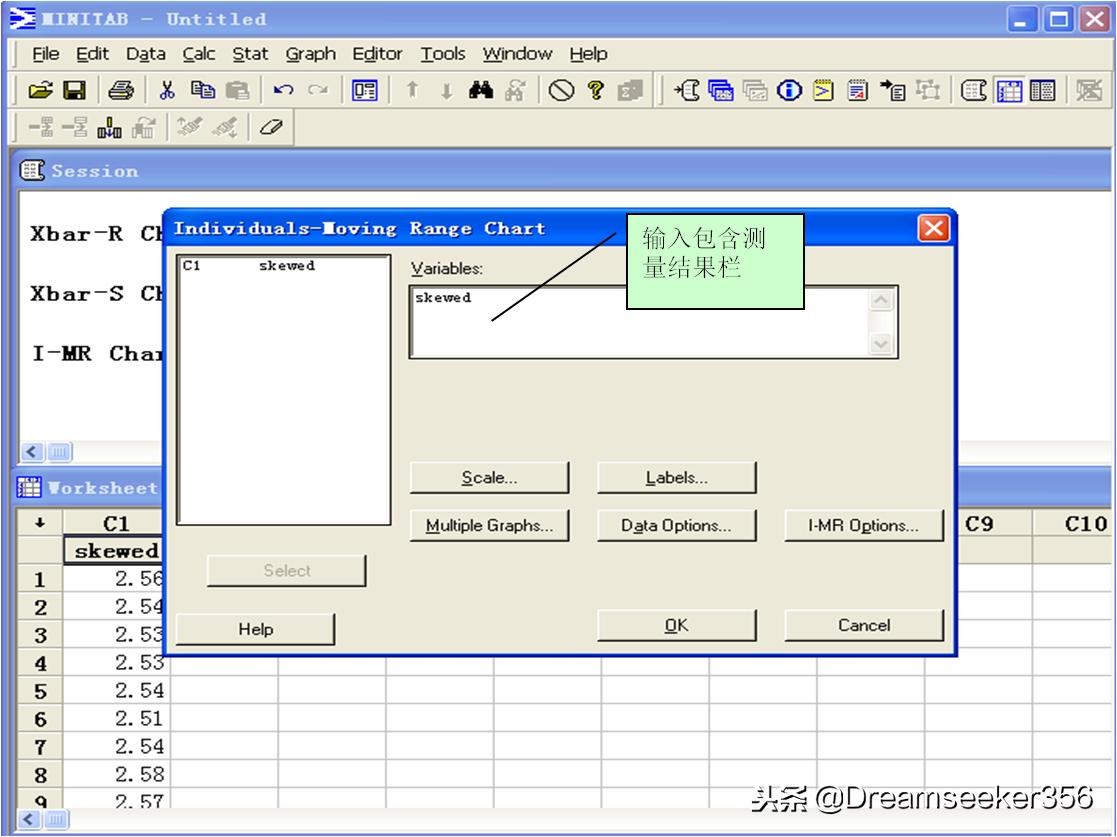This screenshot has width=1117, height=837.
Task: Click the data direction arrow in worksheet corner
Action: click(x=40, y=524)
